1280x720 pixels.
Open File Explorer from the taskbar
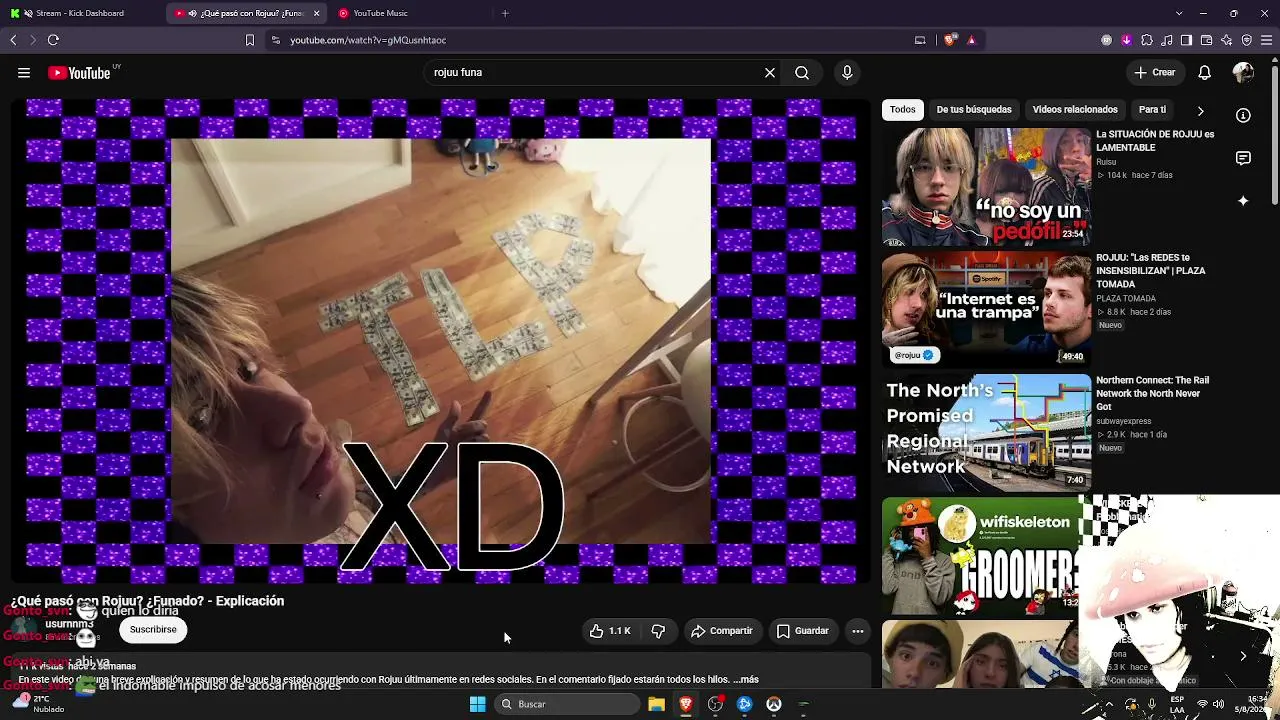click(656, 704)
